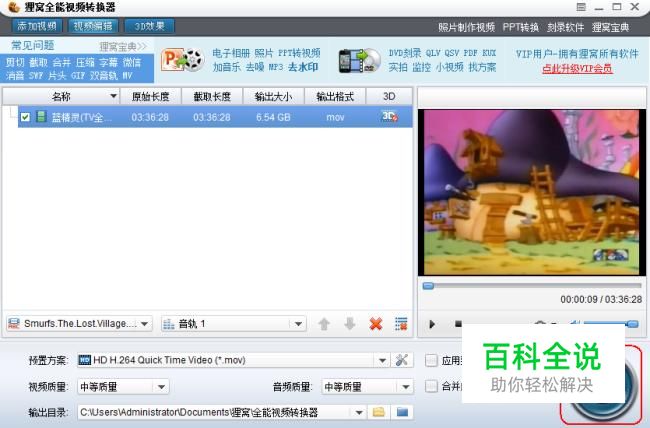Stop the preview playback
The height and width of the screenshot is (428, 650).
(458, 323)
